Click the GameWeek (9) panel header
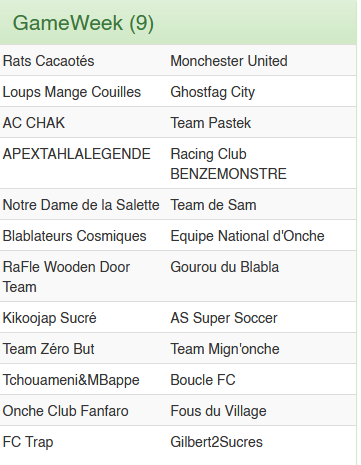361x465 pixels. pos(178,22)
